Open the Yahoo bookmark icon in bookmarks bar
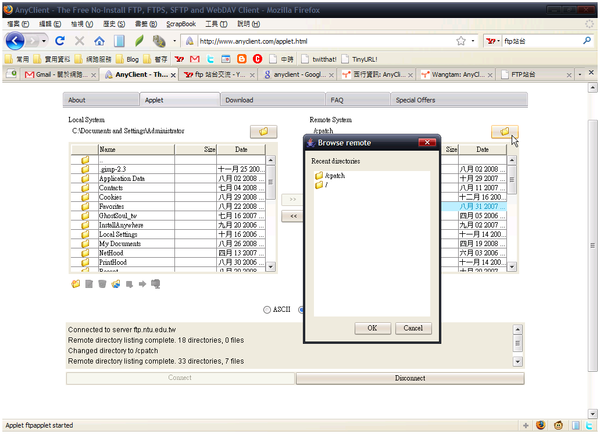This screenshot has height=434, width=600. (x=179, y=59)
